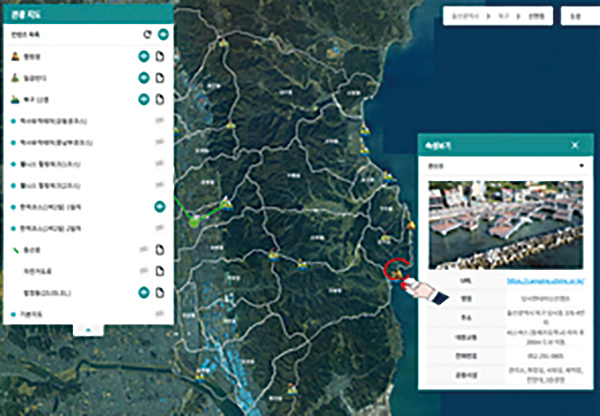Click the map marker inside the red ring

tap(398, 274)
